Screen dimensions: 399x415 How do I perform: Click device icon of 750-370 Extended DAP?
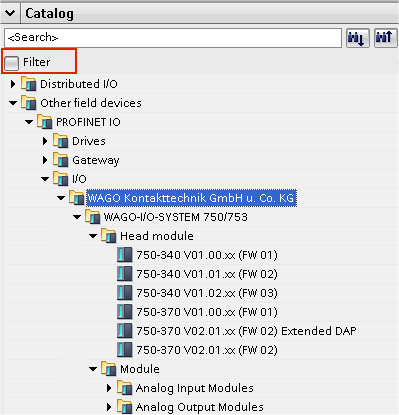125,331
